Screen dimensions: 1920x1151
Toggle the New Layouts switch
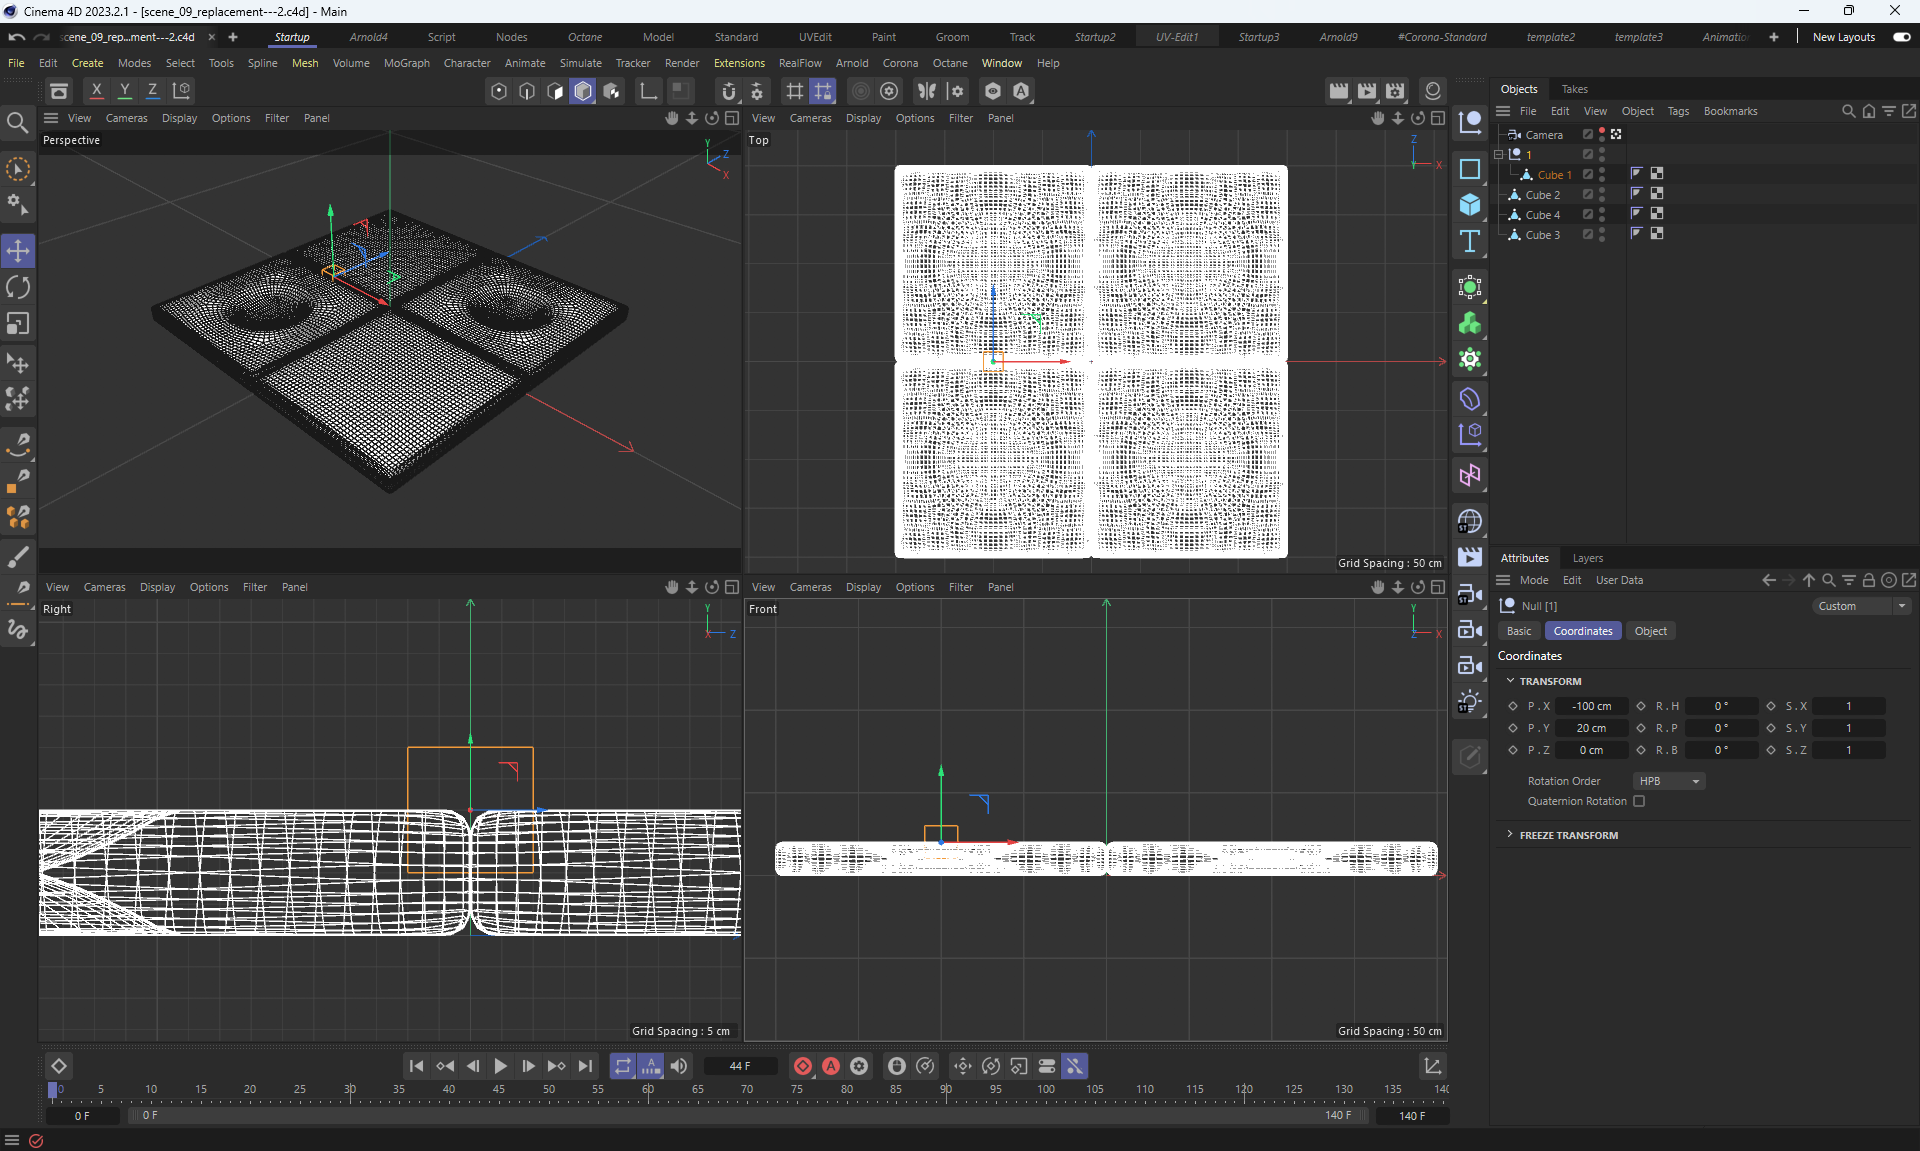click(x=1901, y=37)
